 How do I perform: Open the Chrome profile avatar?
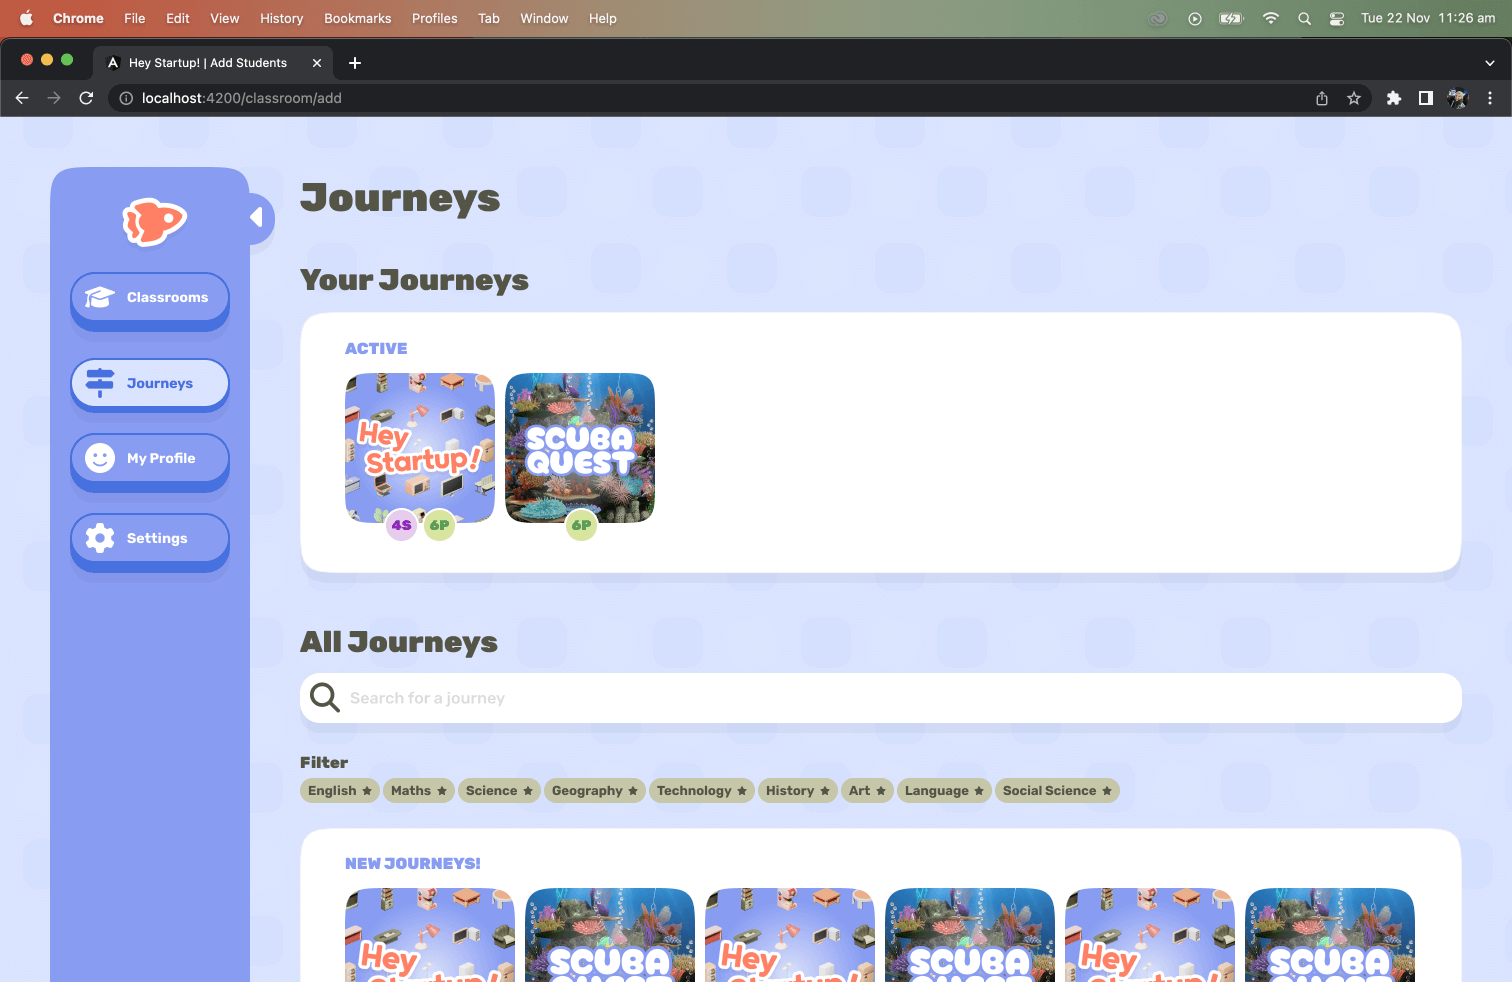click(1458, 98)
